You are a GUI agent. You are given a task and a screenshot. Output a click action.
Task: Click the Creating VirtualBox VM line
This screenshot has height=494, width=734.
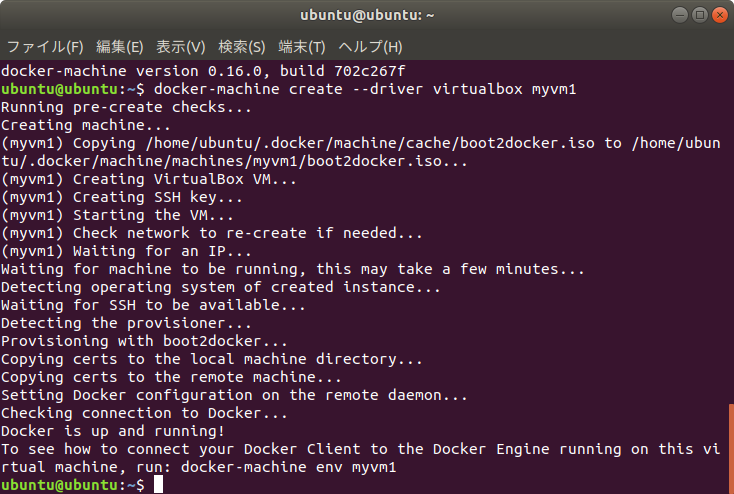[x=149, y=179]
